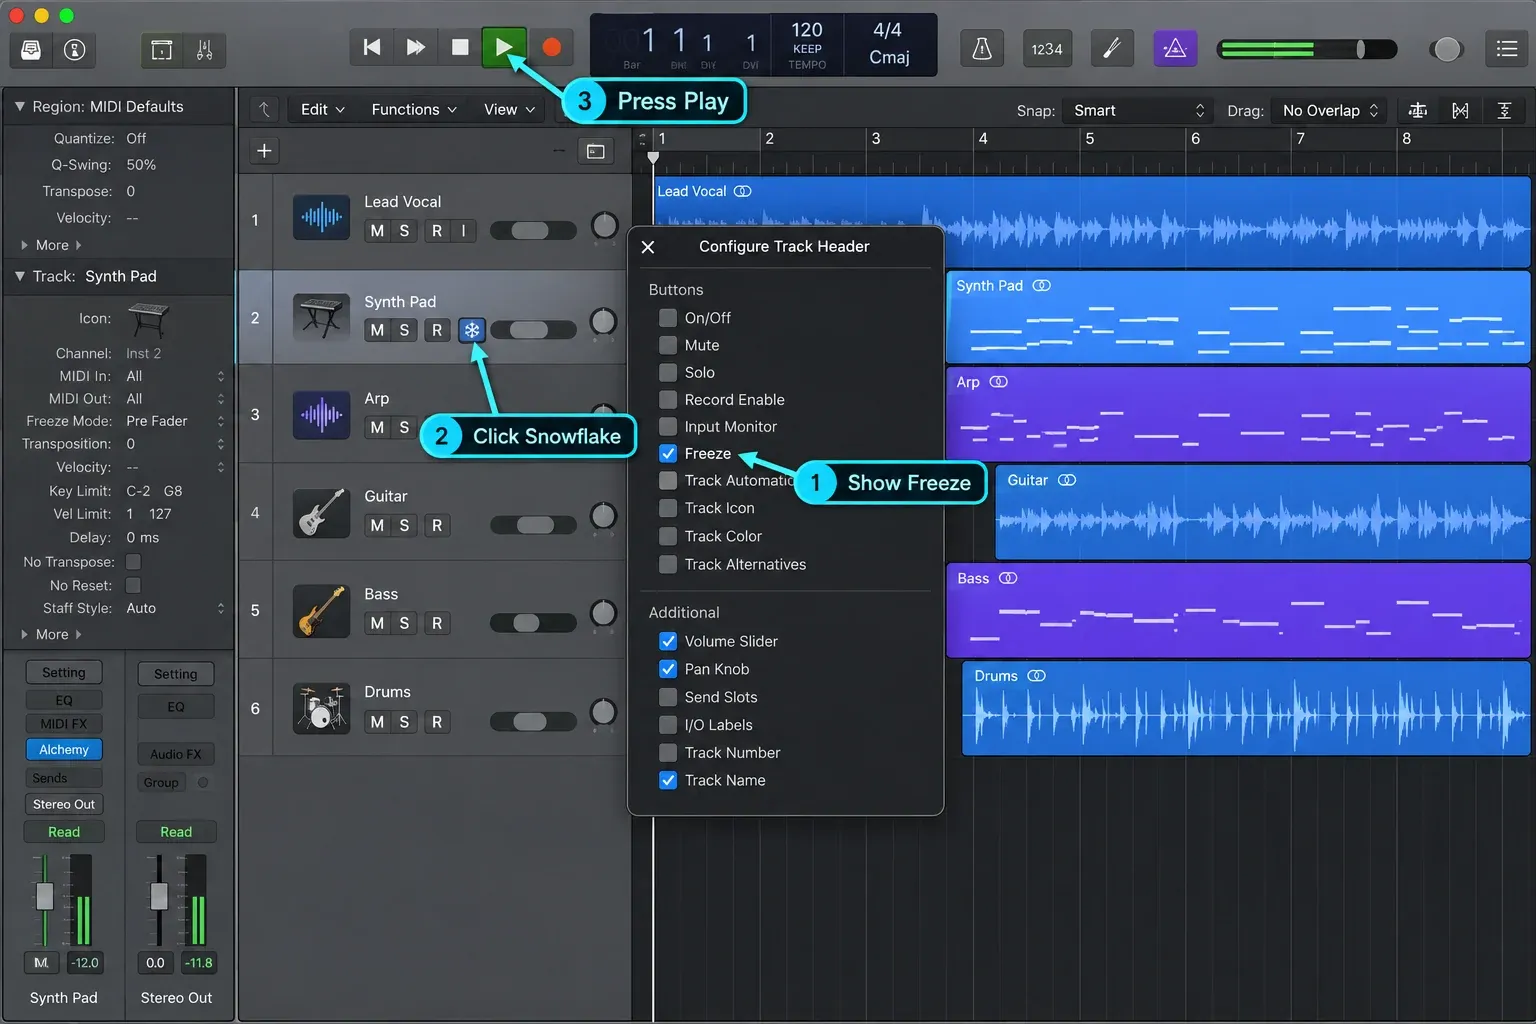Enable the 1234 count-in button
This screenshot has height=1024, width=1536.
click(x=1047, y=49)
